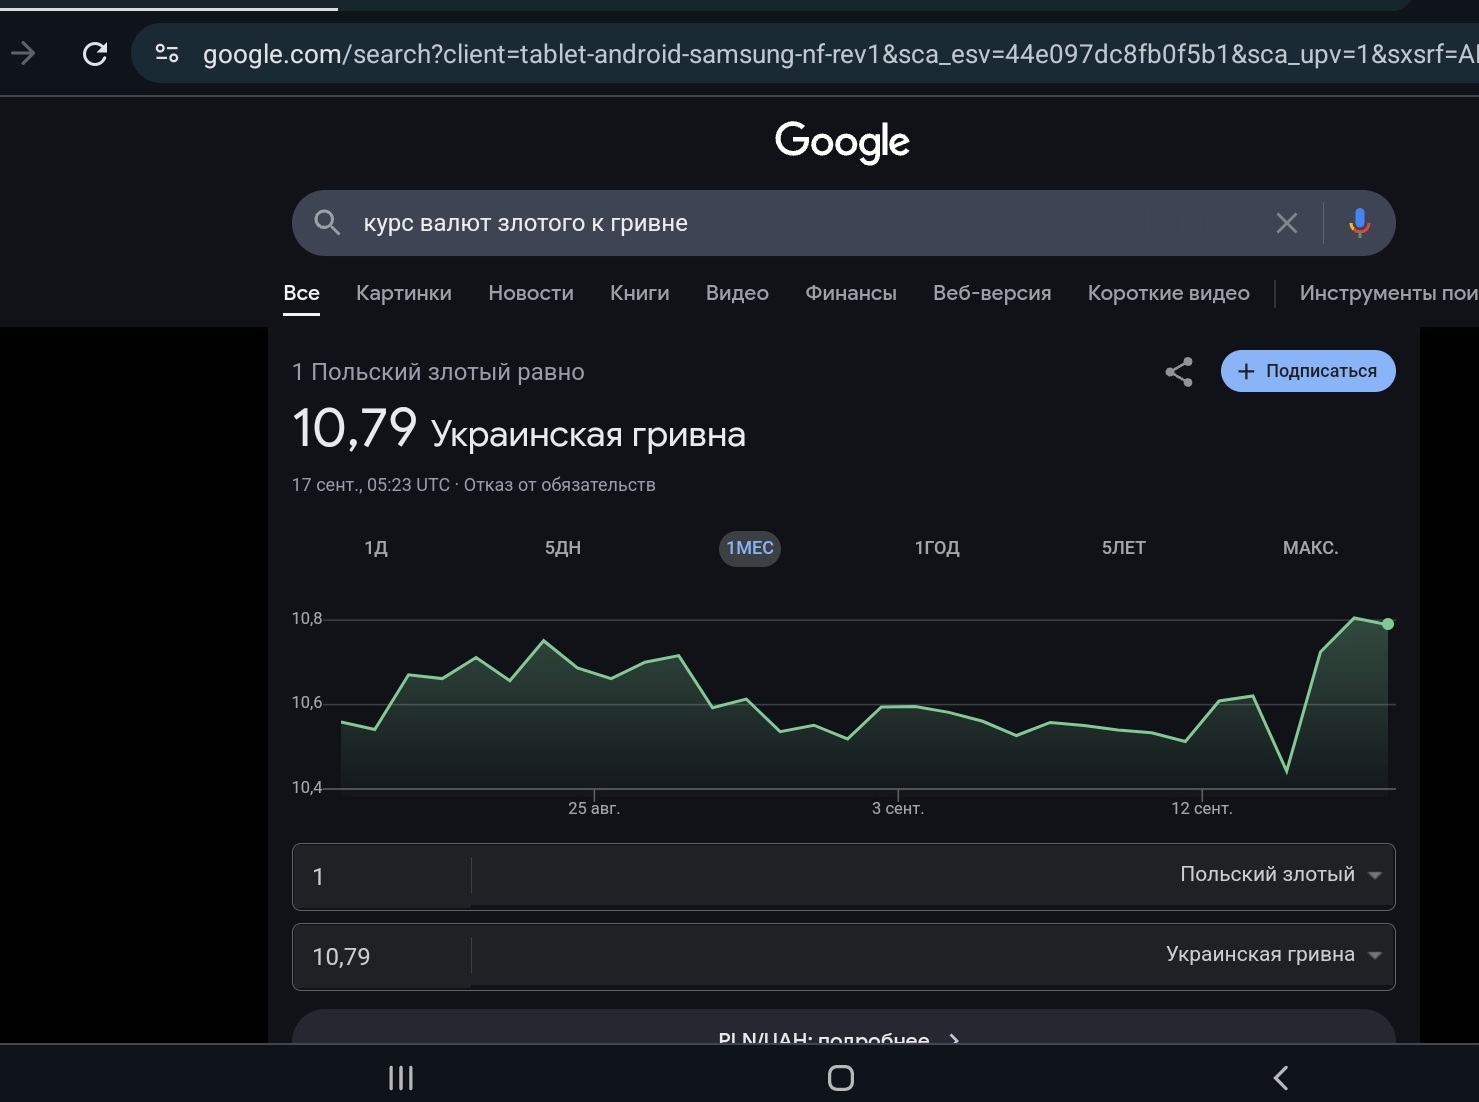
Task: Open the Польский злотый currency dropdown
Action: (1281, 875)
